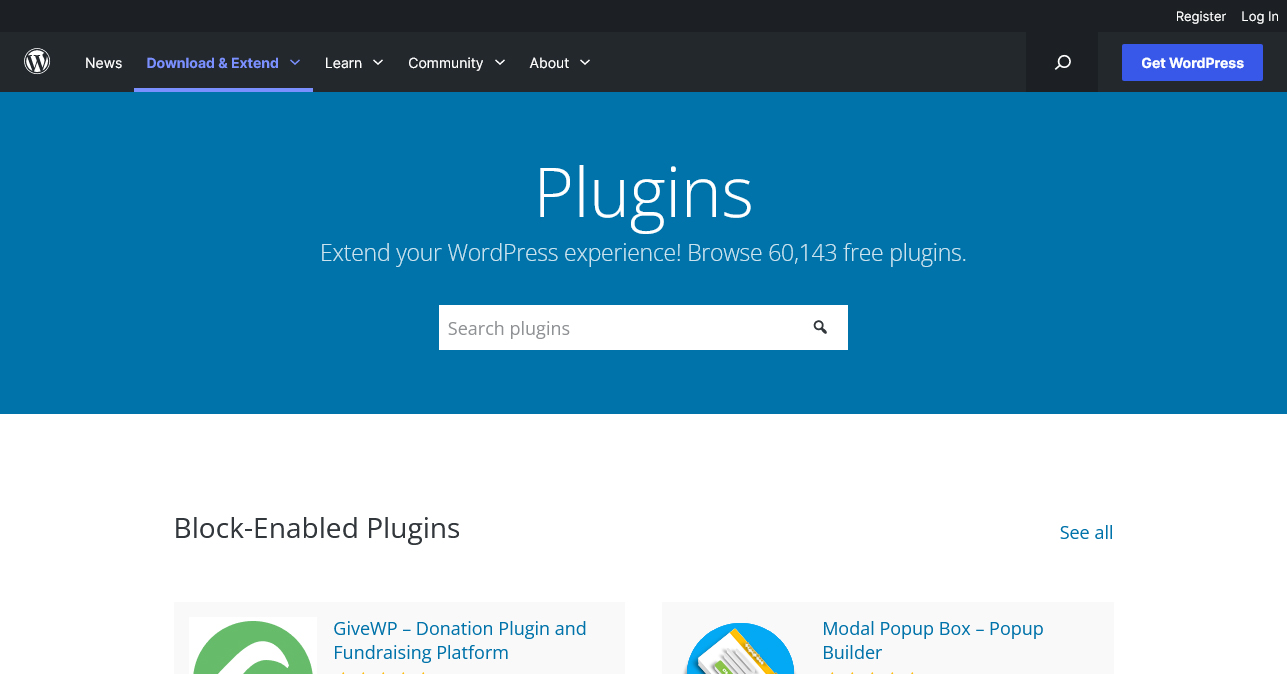Expand the Download & Extend chevron
Screen dimensions: 1287x674
[295, 62]
